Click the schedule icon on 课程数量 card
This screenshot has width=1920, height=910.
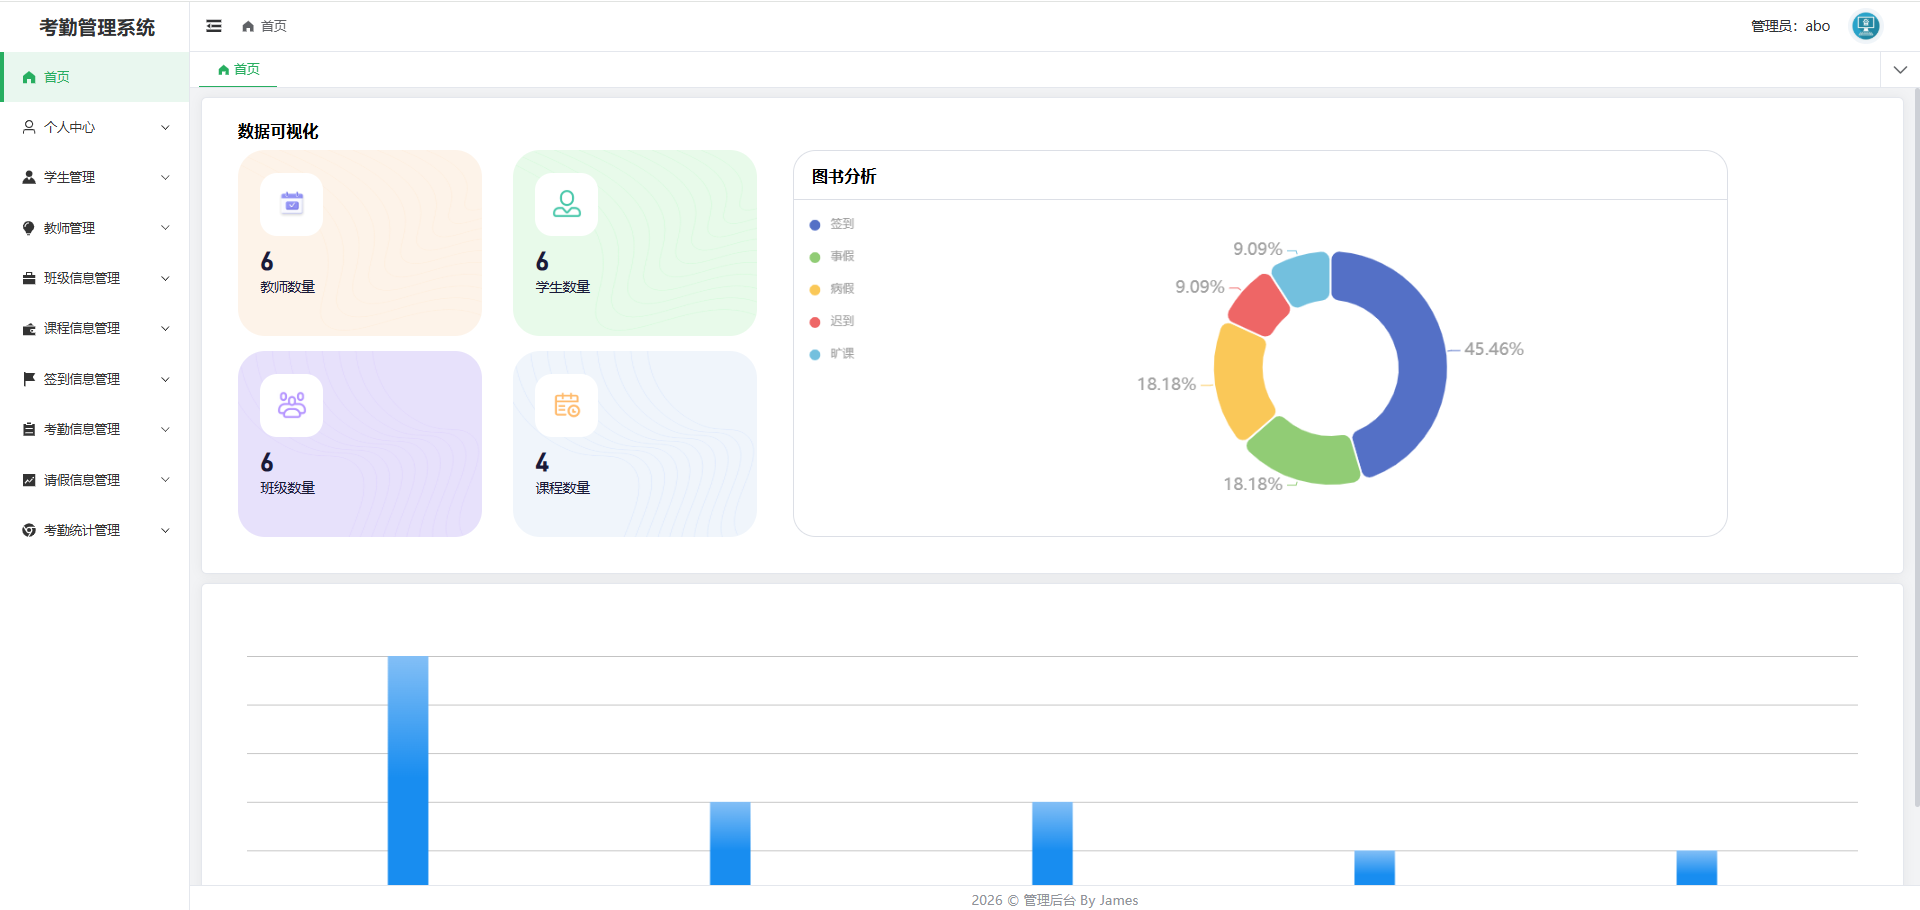567,405
